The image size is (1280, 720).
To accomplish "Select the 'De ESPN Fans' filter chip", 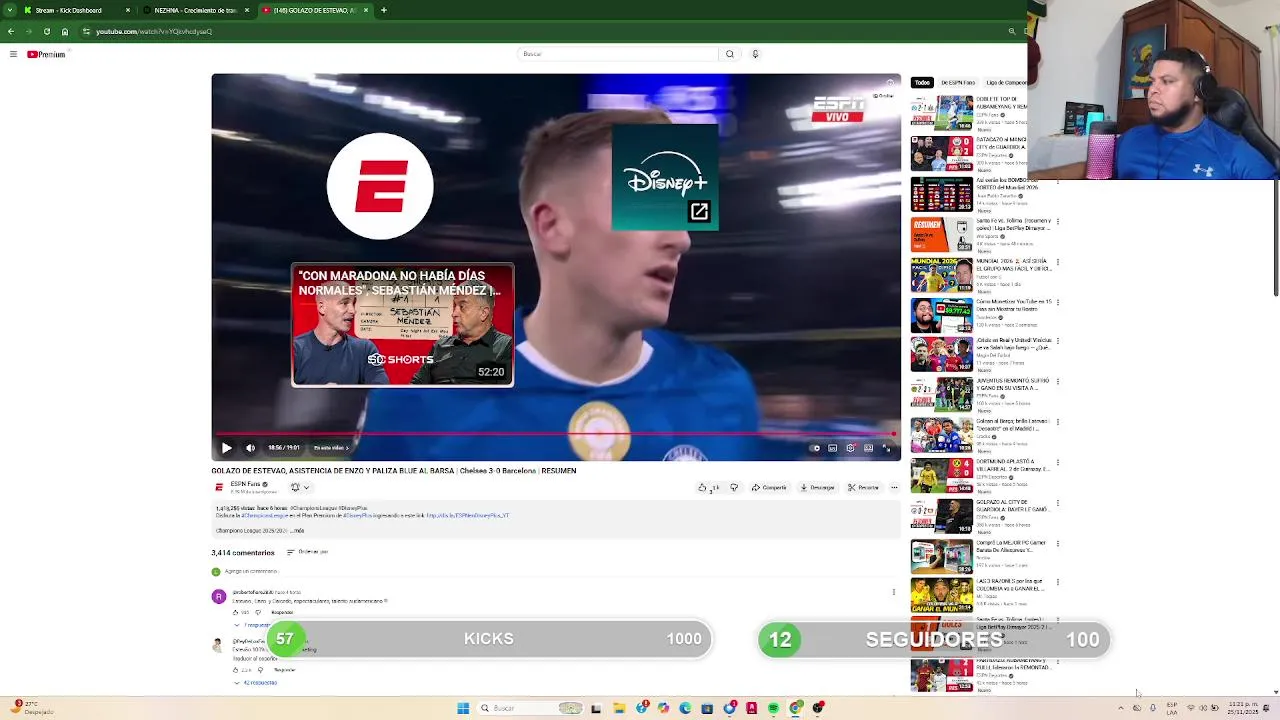I will point(958,83).
